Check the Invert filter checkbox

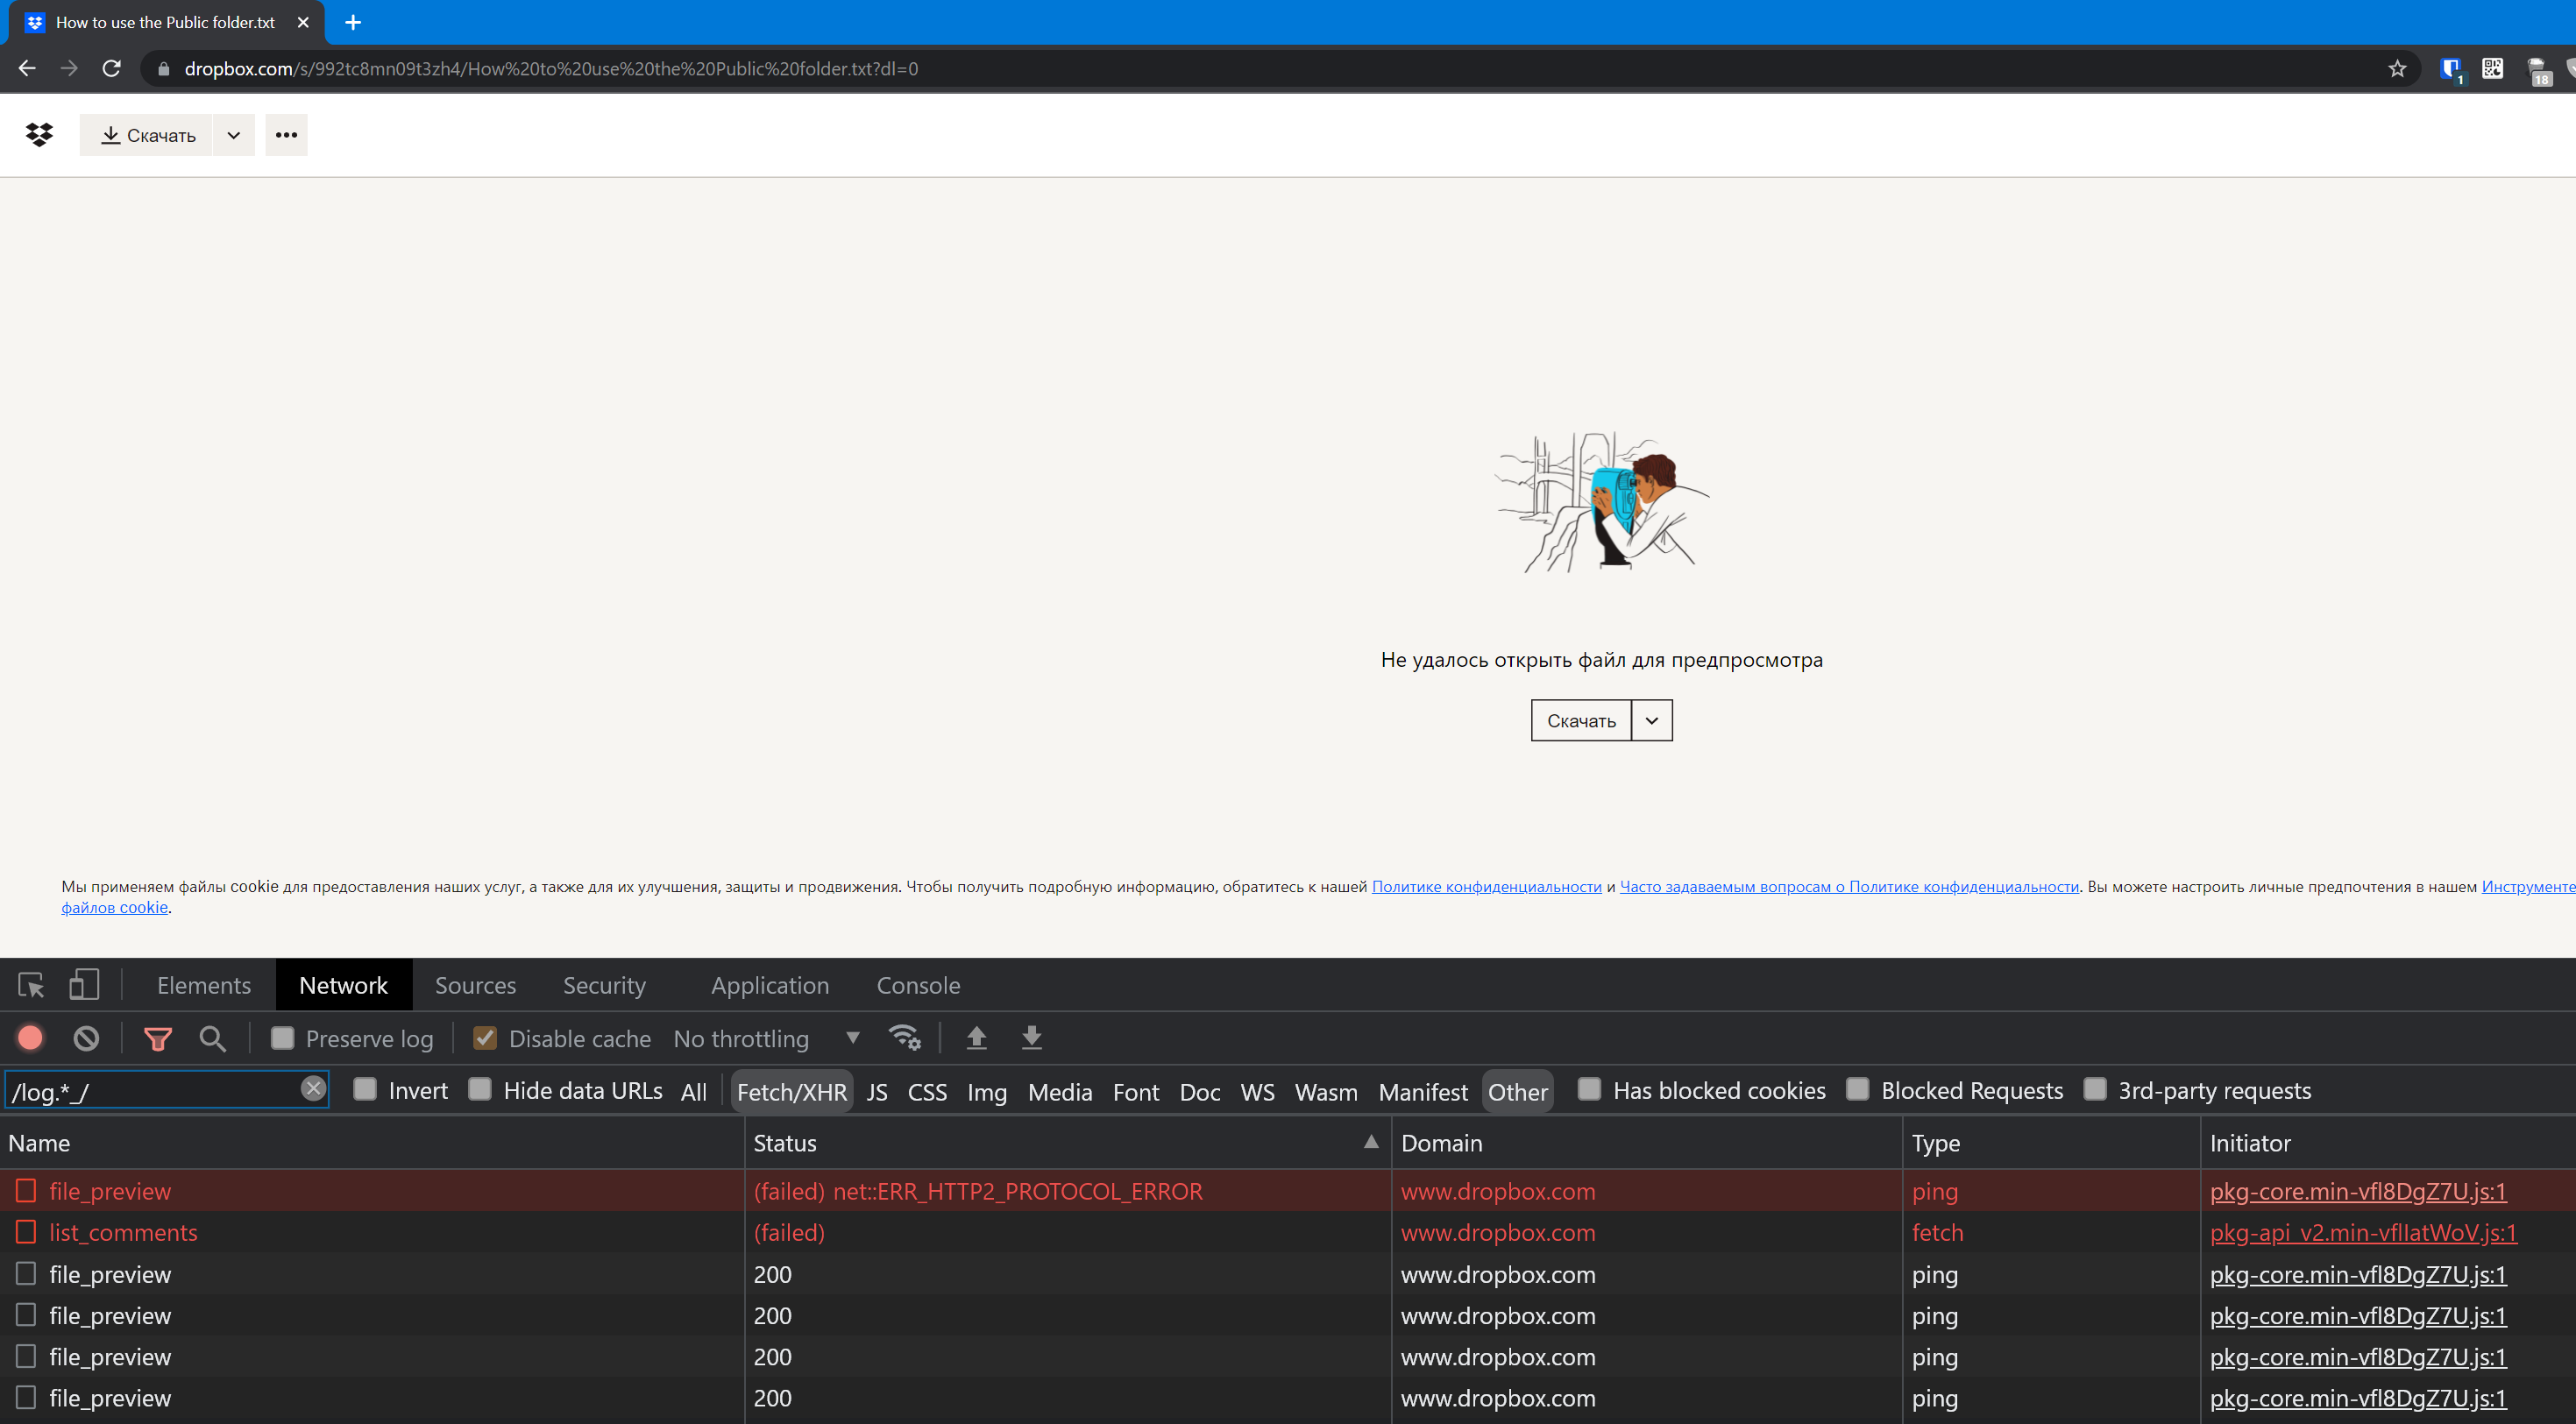(x=366, y=1090)
